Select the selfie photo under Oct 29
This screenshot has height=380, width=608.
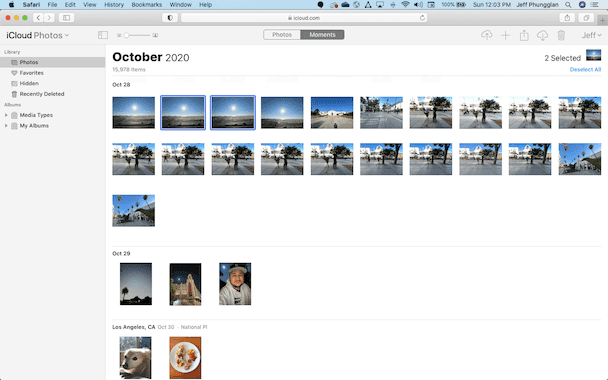click(235, 284)
